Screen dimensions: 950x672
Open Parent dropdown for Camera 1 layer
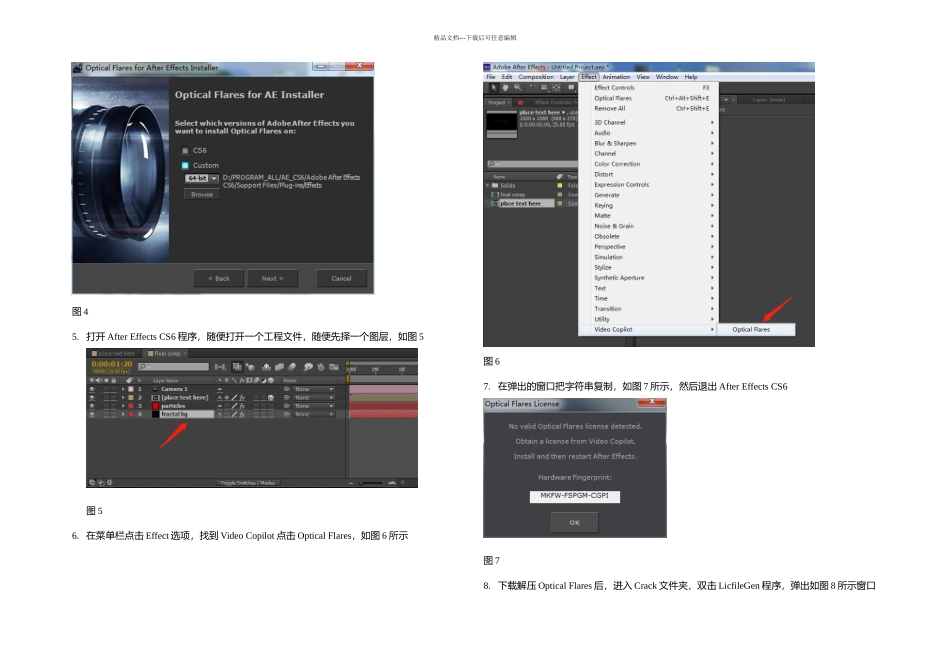click(314, 389)
